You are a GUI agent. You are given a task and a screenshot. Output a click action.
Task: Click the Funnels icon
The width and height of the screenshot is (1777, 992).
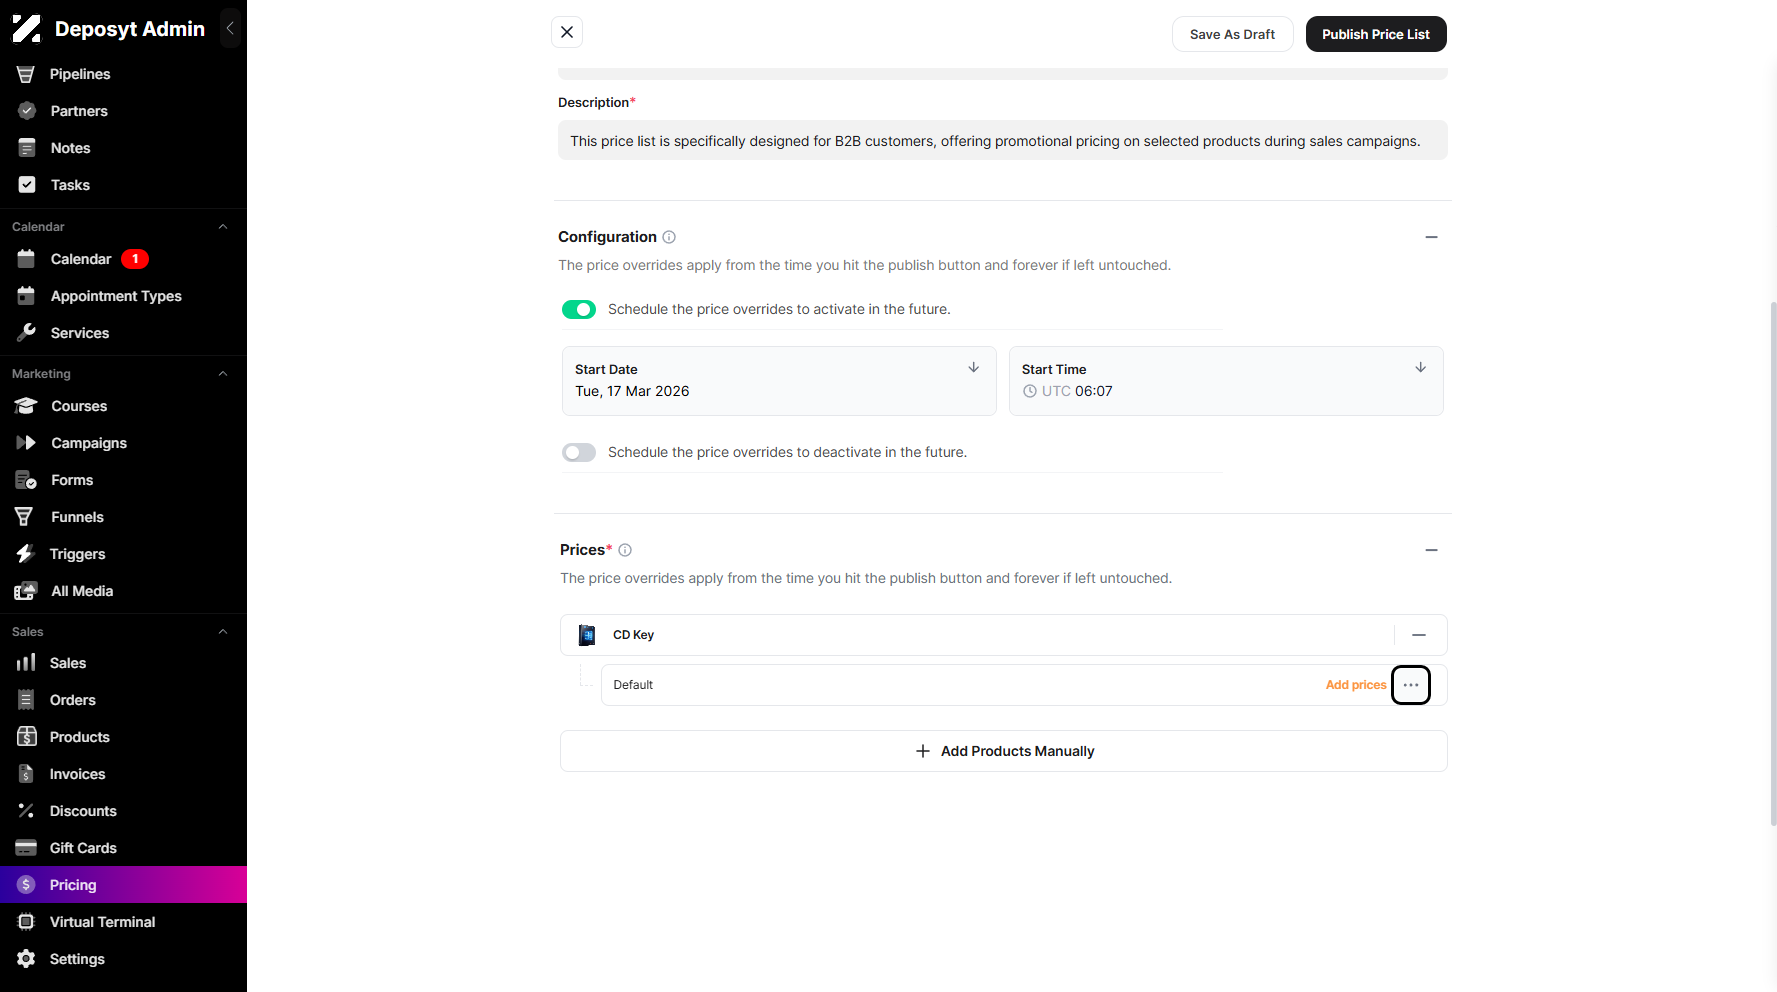click(24, 517)
